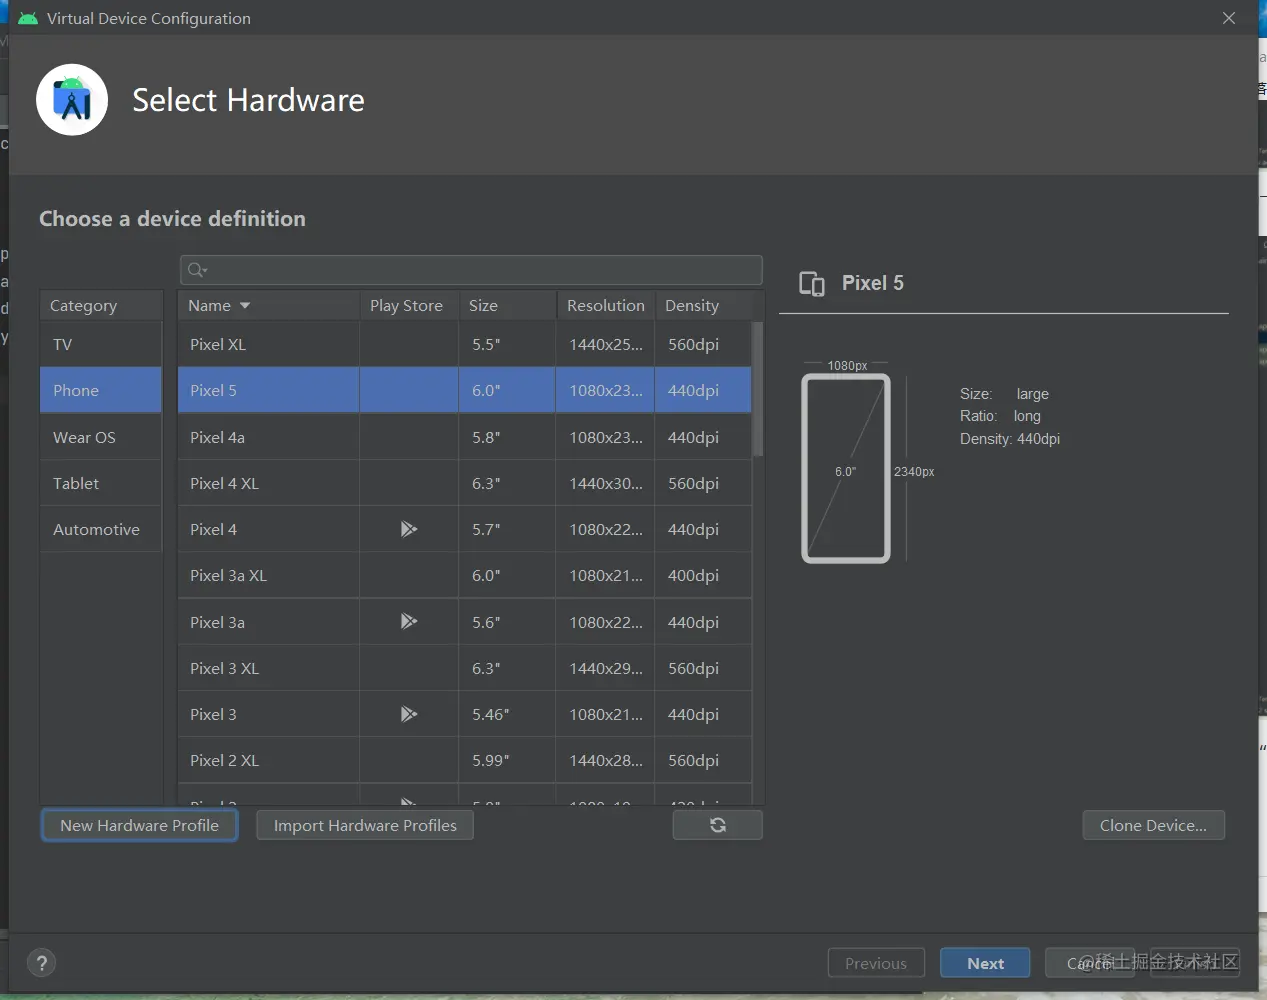Click the 1440x29... resolution cell for Pixel 3 XL
Viewport: 1267px width, 1000px height.
click(605, 668)
